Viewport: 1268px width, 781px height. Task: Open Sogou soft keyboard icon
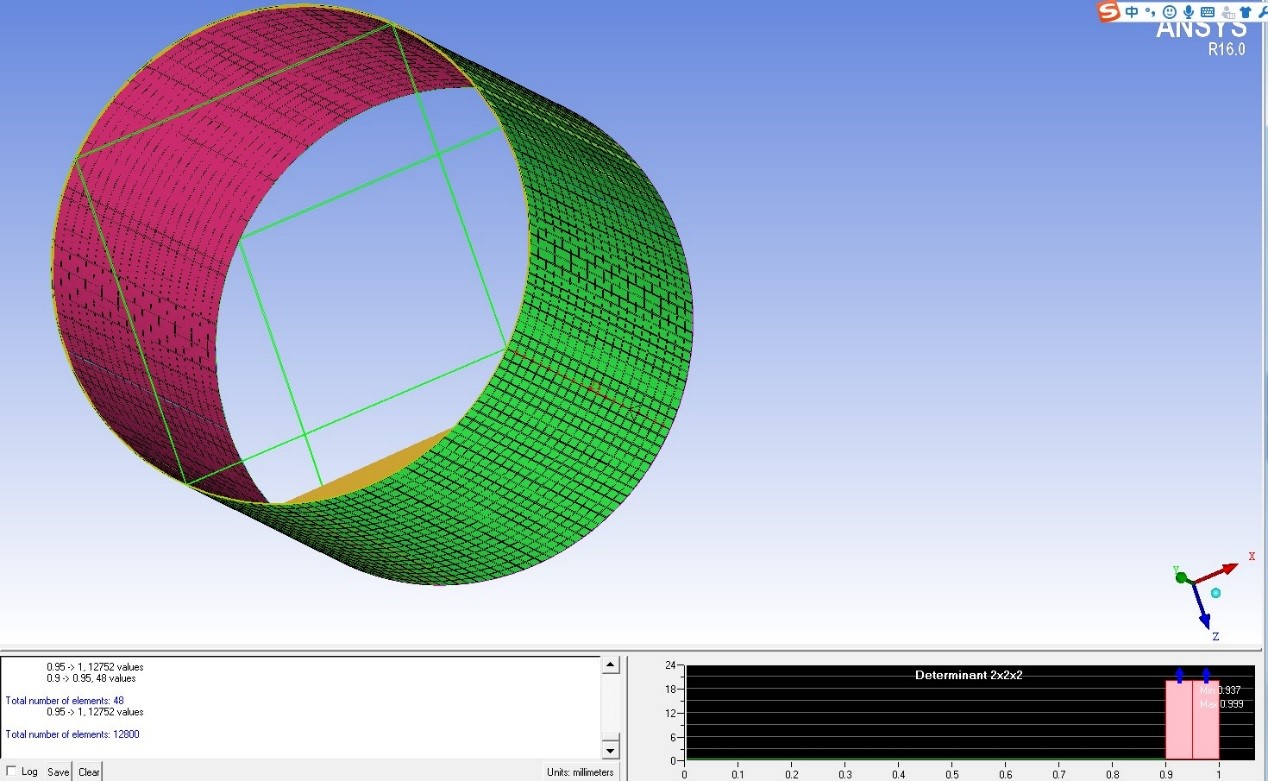point(1207,12)
